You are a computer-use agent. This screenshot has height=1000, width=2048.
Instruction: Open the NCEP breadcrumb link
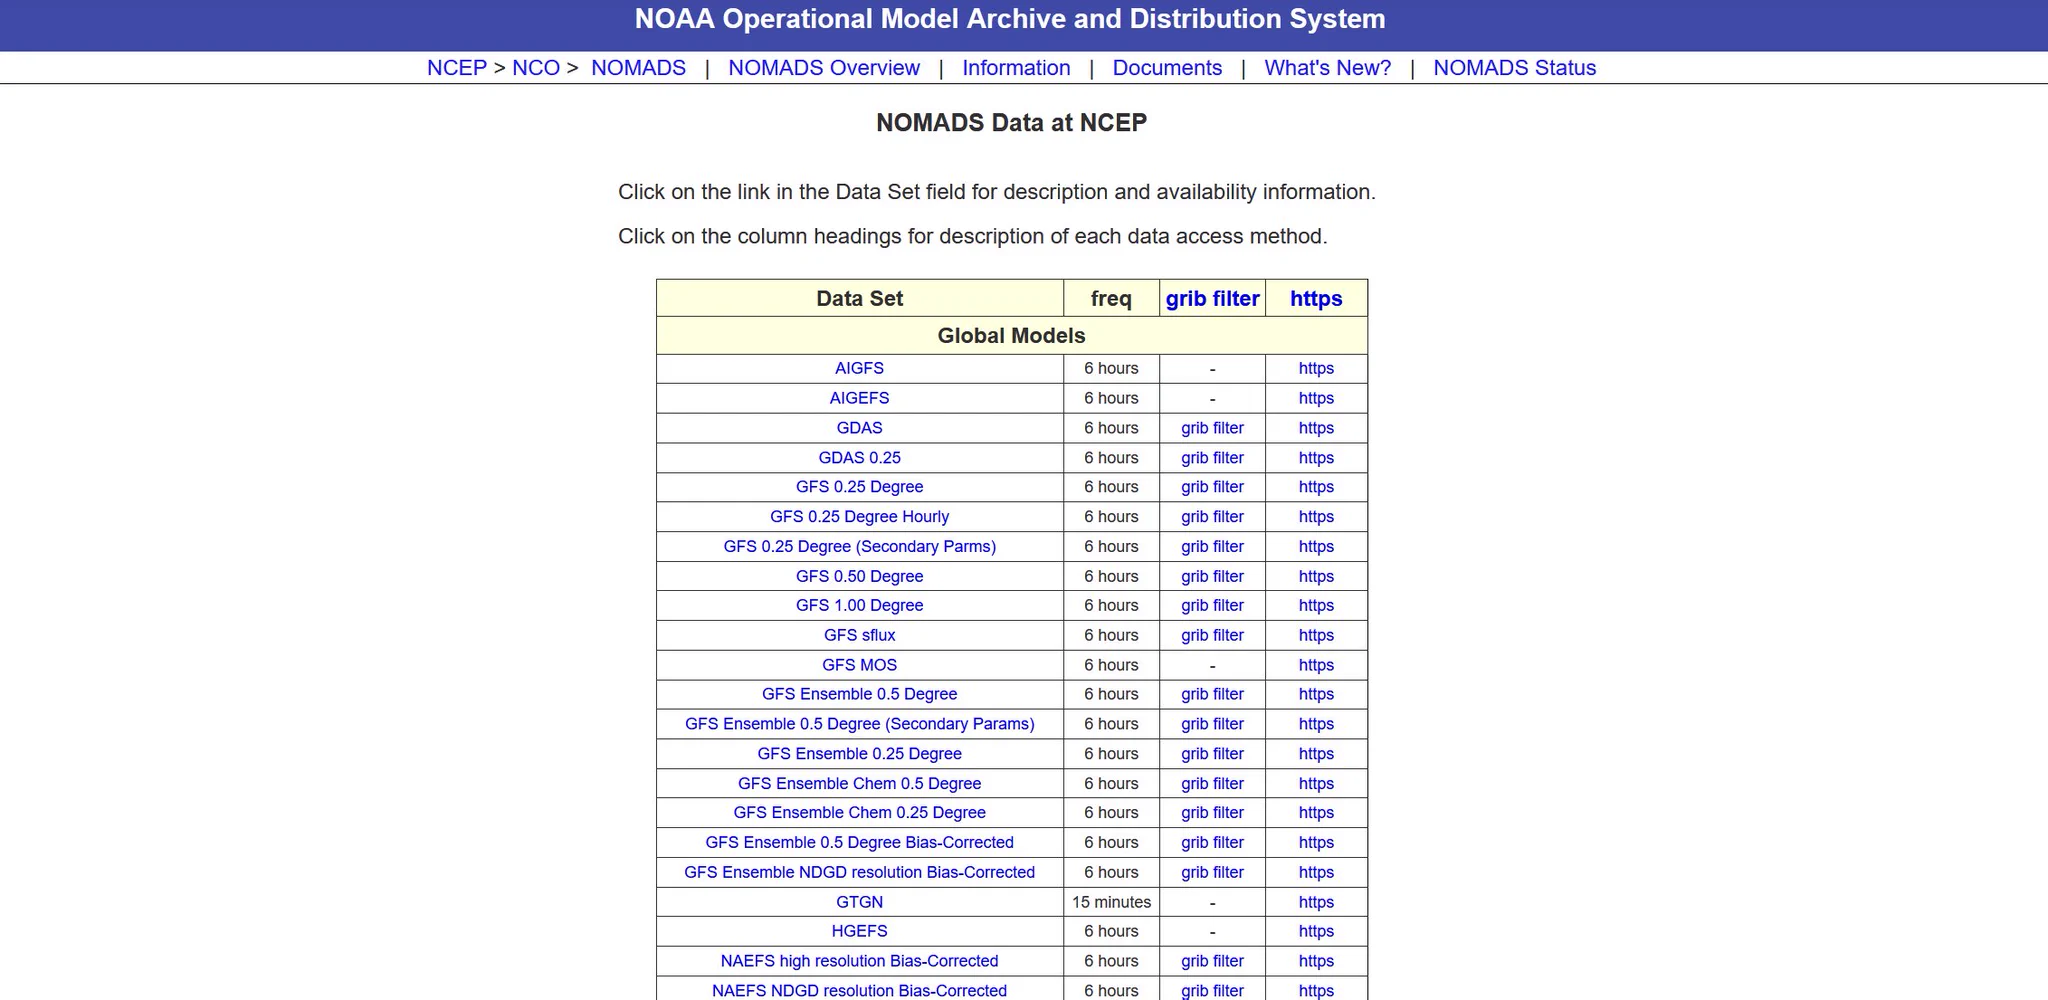(x=456, y=68)
